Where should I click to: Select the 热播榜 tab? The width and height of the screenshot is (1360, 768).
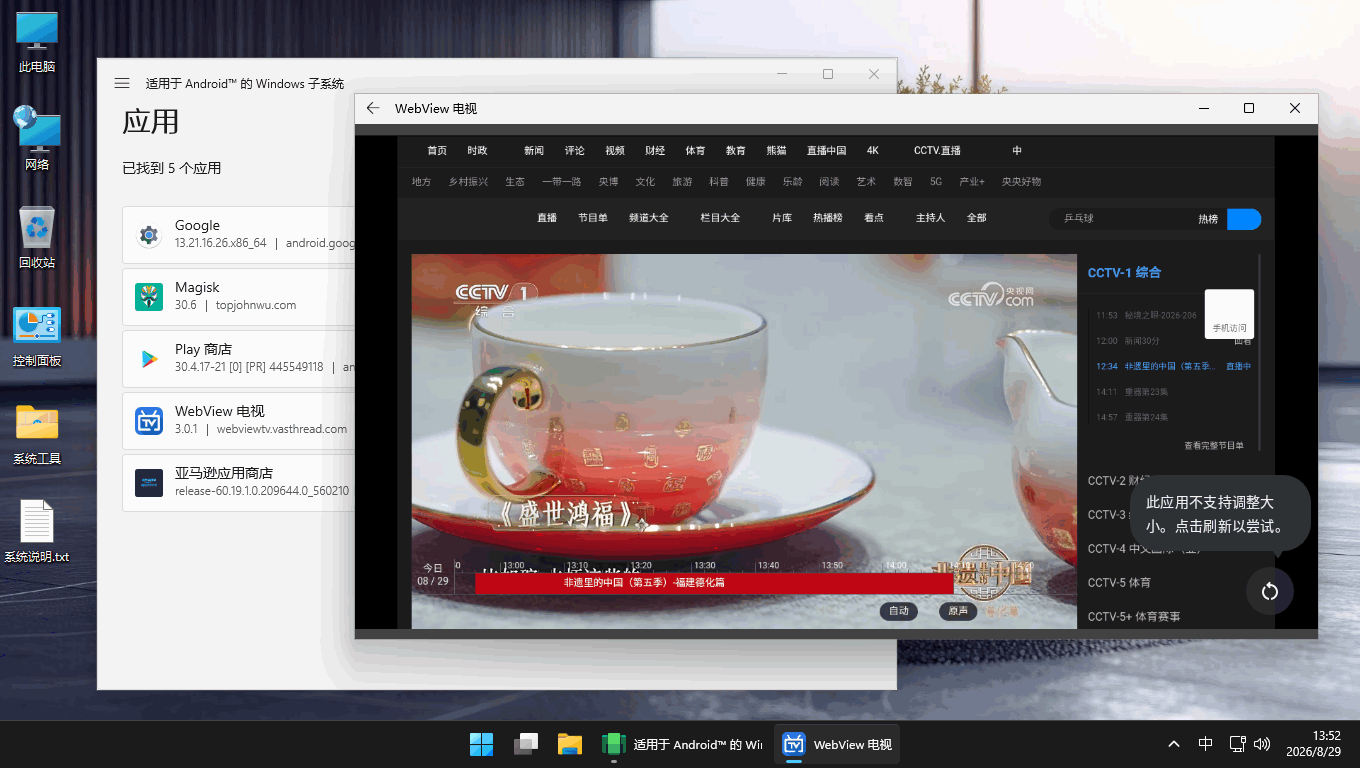[x=827, y=218]
